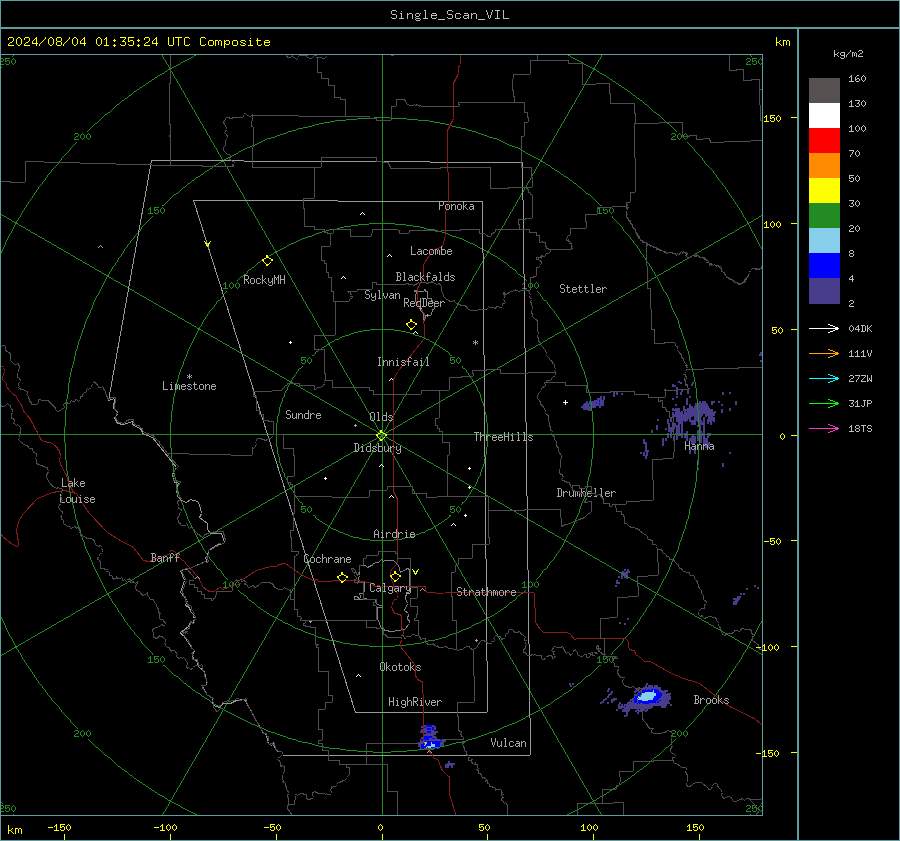Viewport: 900px width, 841px height.
Task: Select the yellow diamond marker below RedDeer
Action: click(411, 324)
